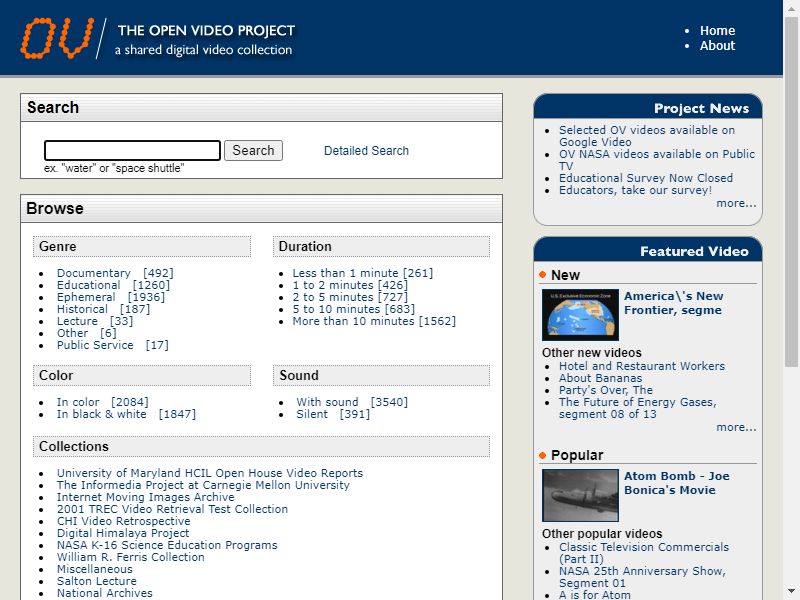800x600 pixels.
Task: Open the Detailed Search link
Action: [366, 151]
